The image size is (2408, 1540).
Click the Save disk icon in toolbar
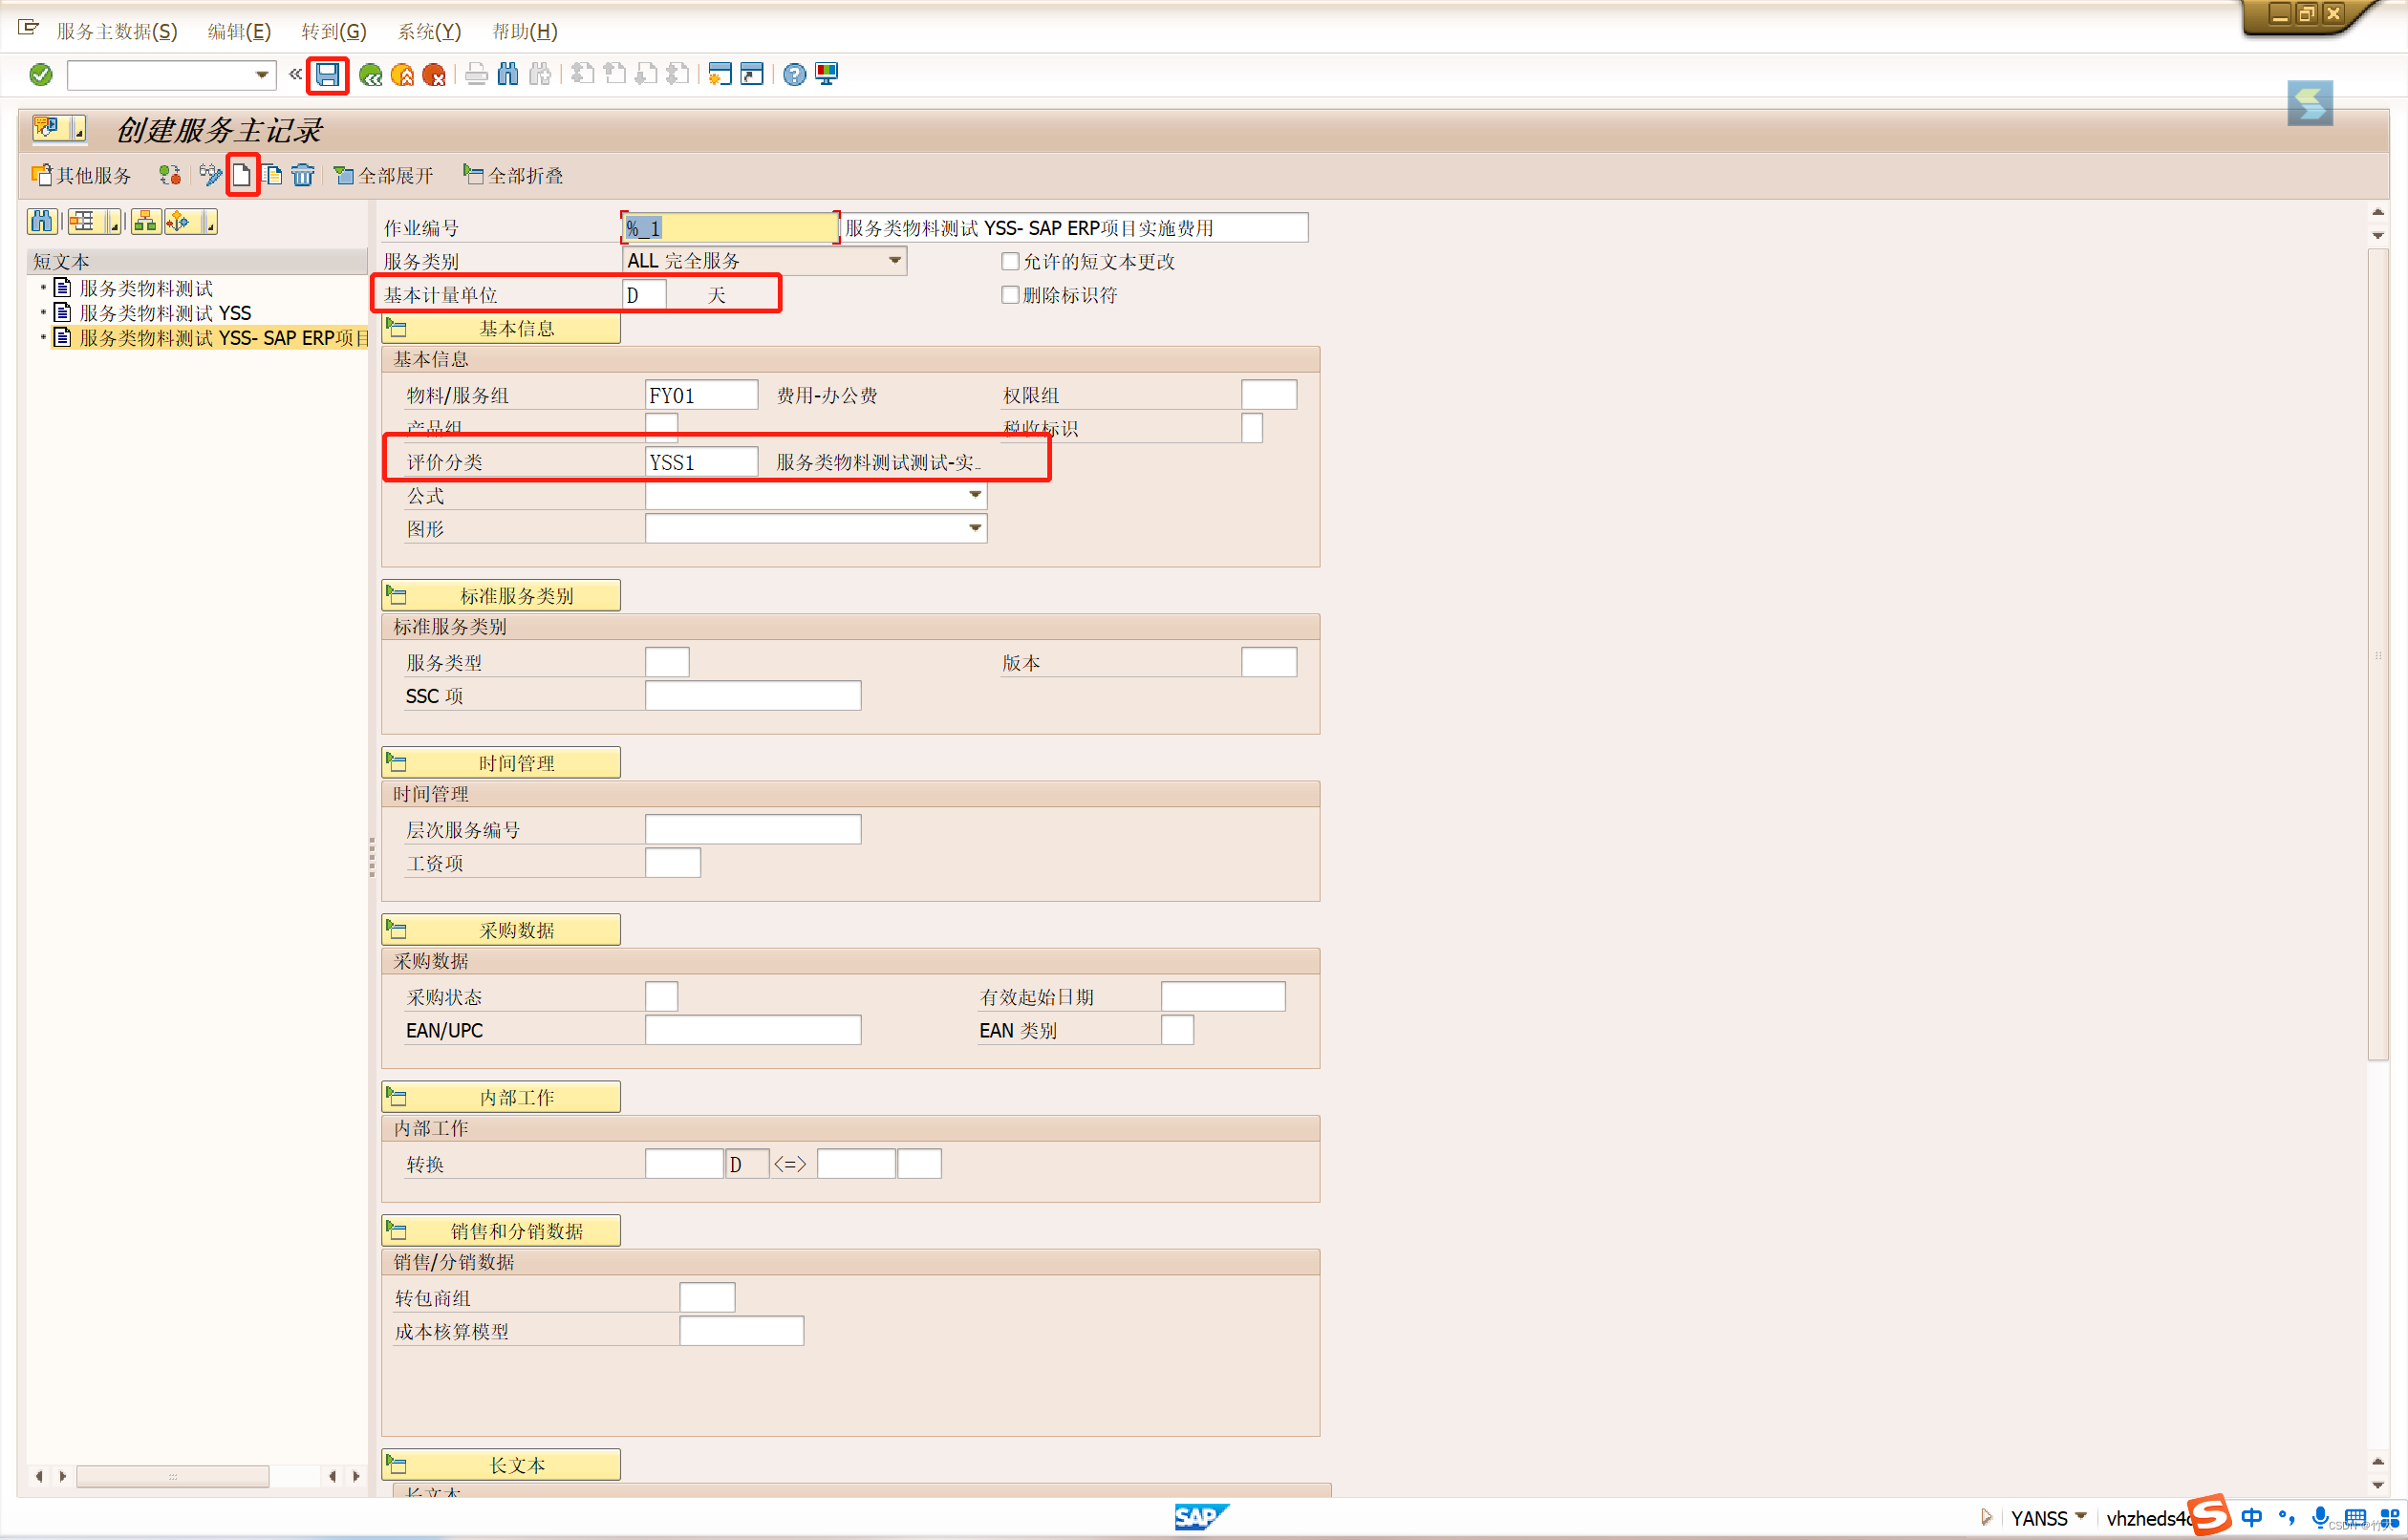(327, 75)
